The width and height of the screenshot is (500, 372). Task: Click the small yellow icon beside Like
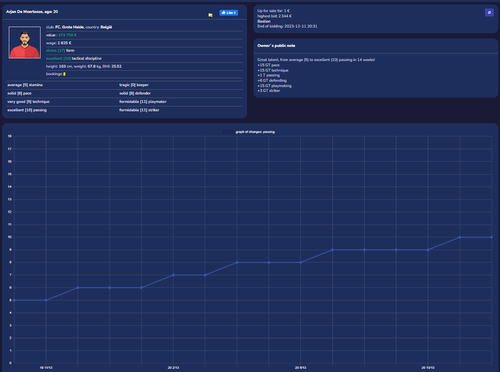[x=210, y=15]
